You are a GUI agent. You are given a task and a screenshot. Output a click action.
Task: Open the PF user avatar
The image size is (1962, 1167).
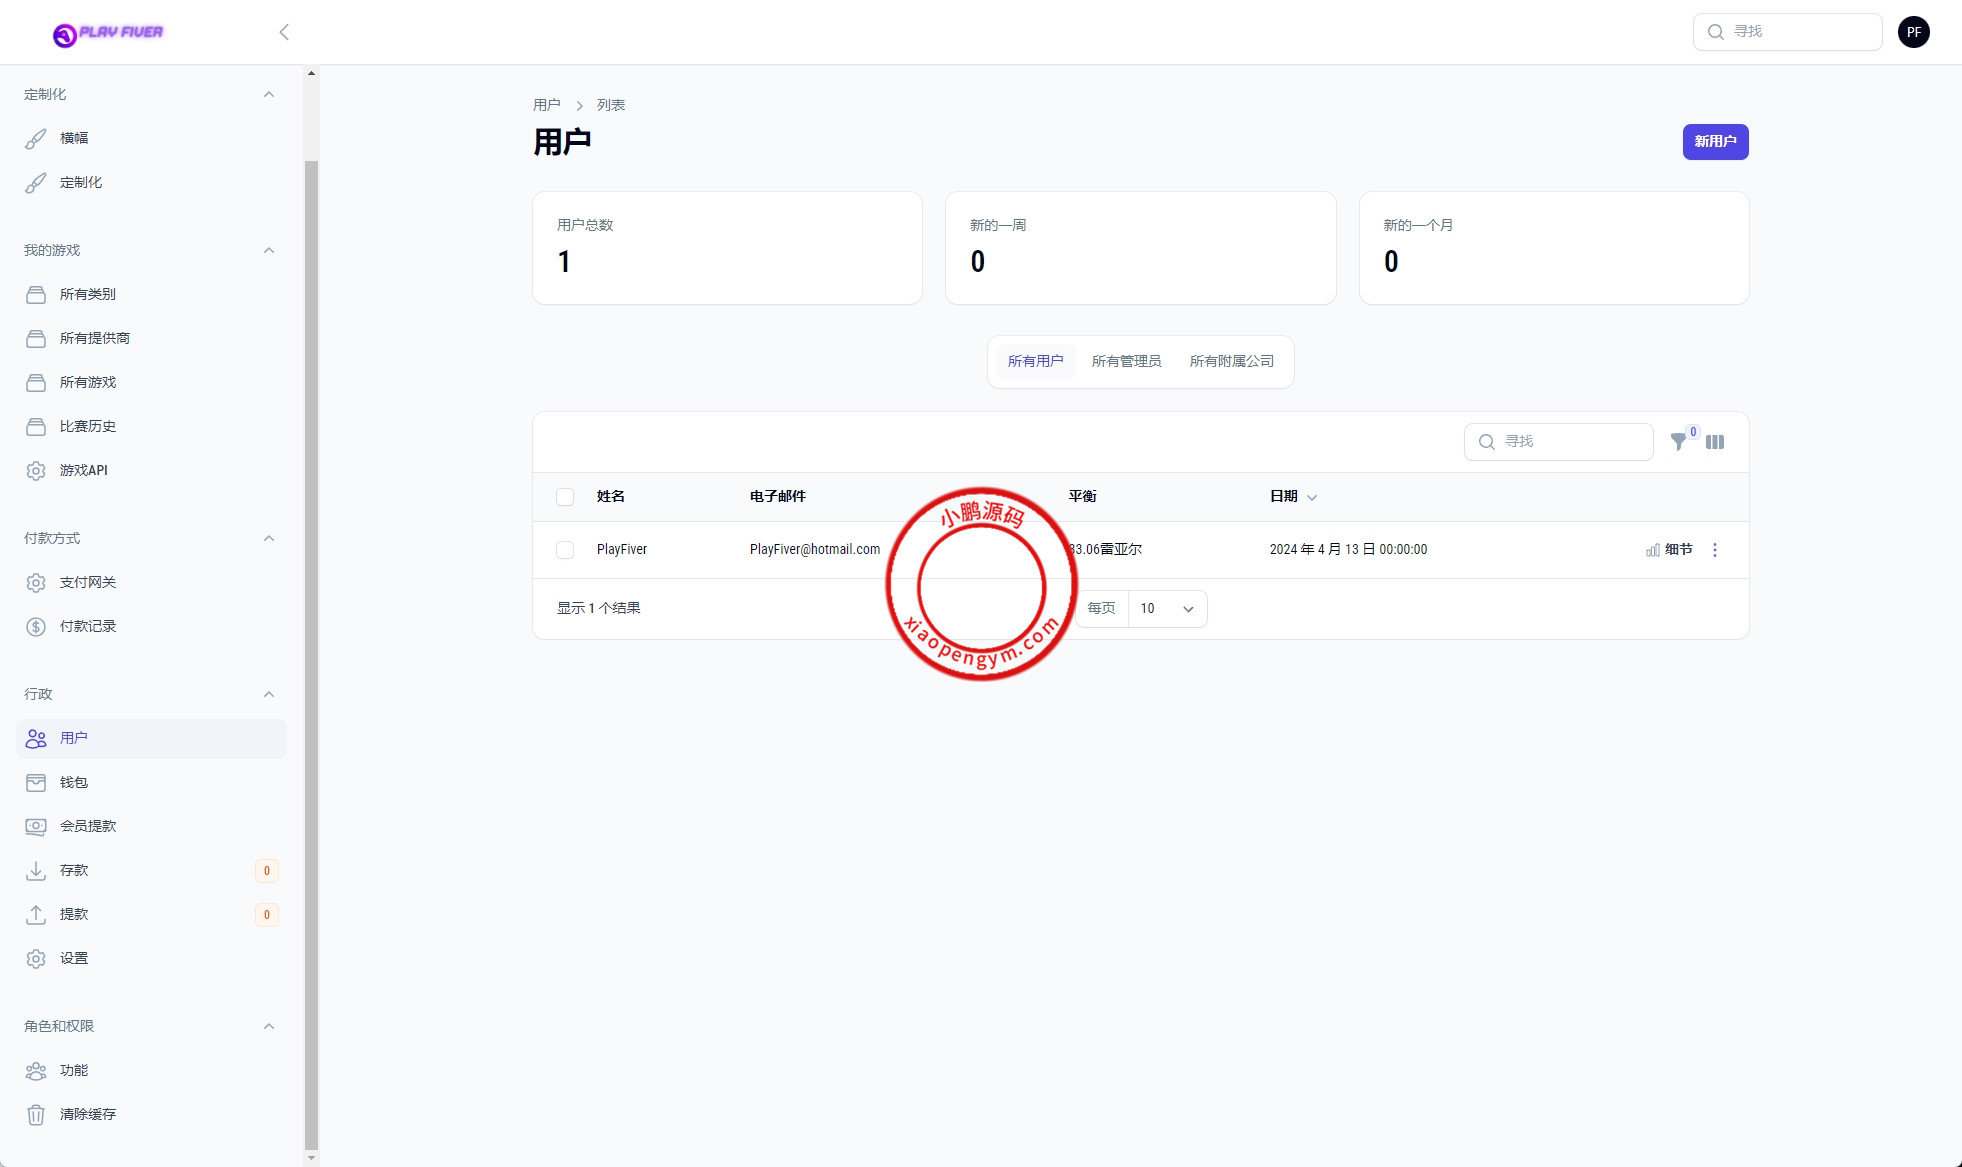coord(1913,32)
